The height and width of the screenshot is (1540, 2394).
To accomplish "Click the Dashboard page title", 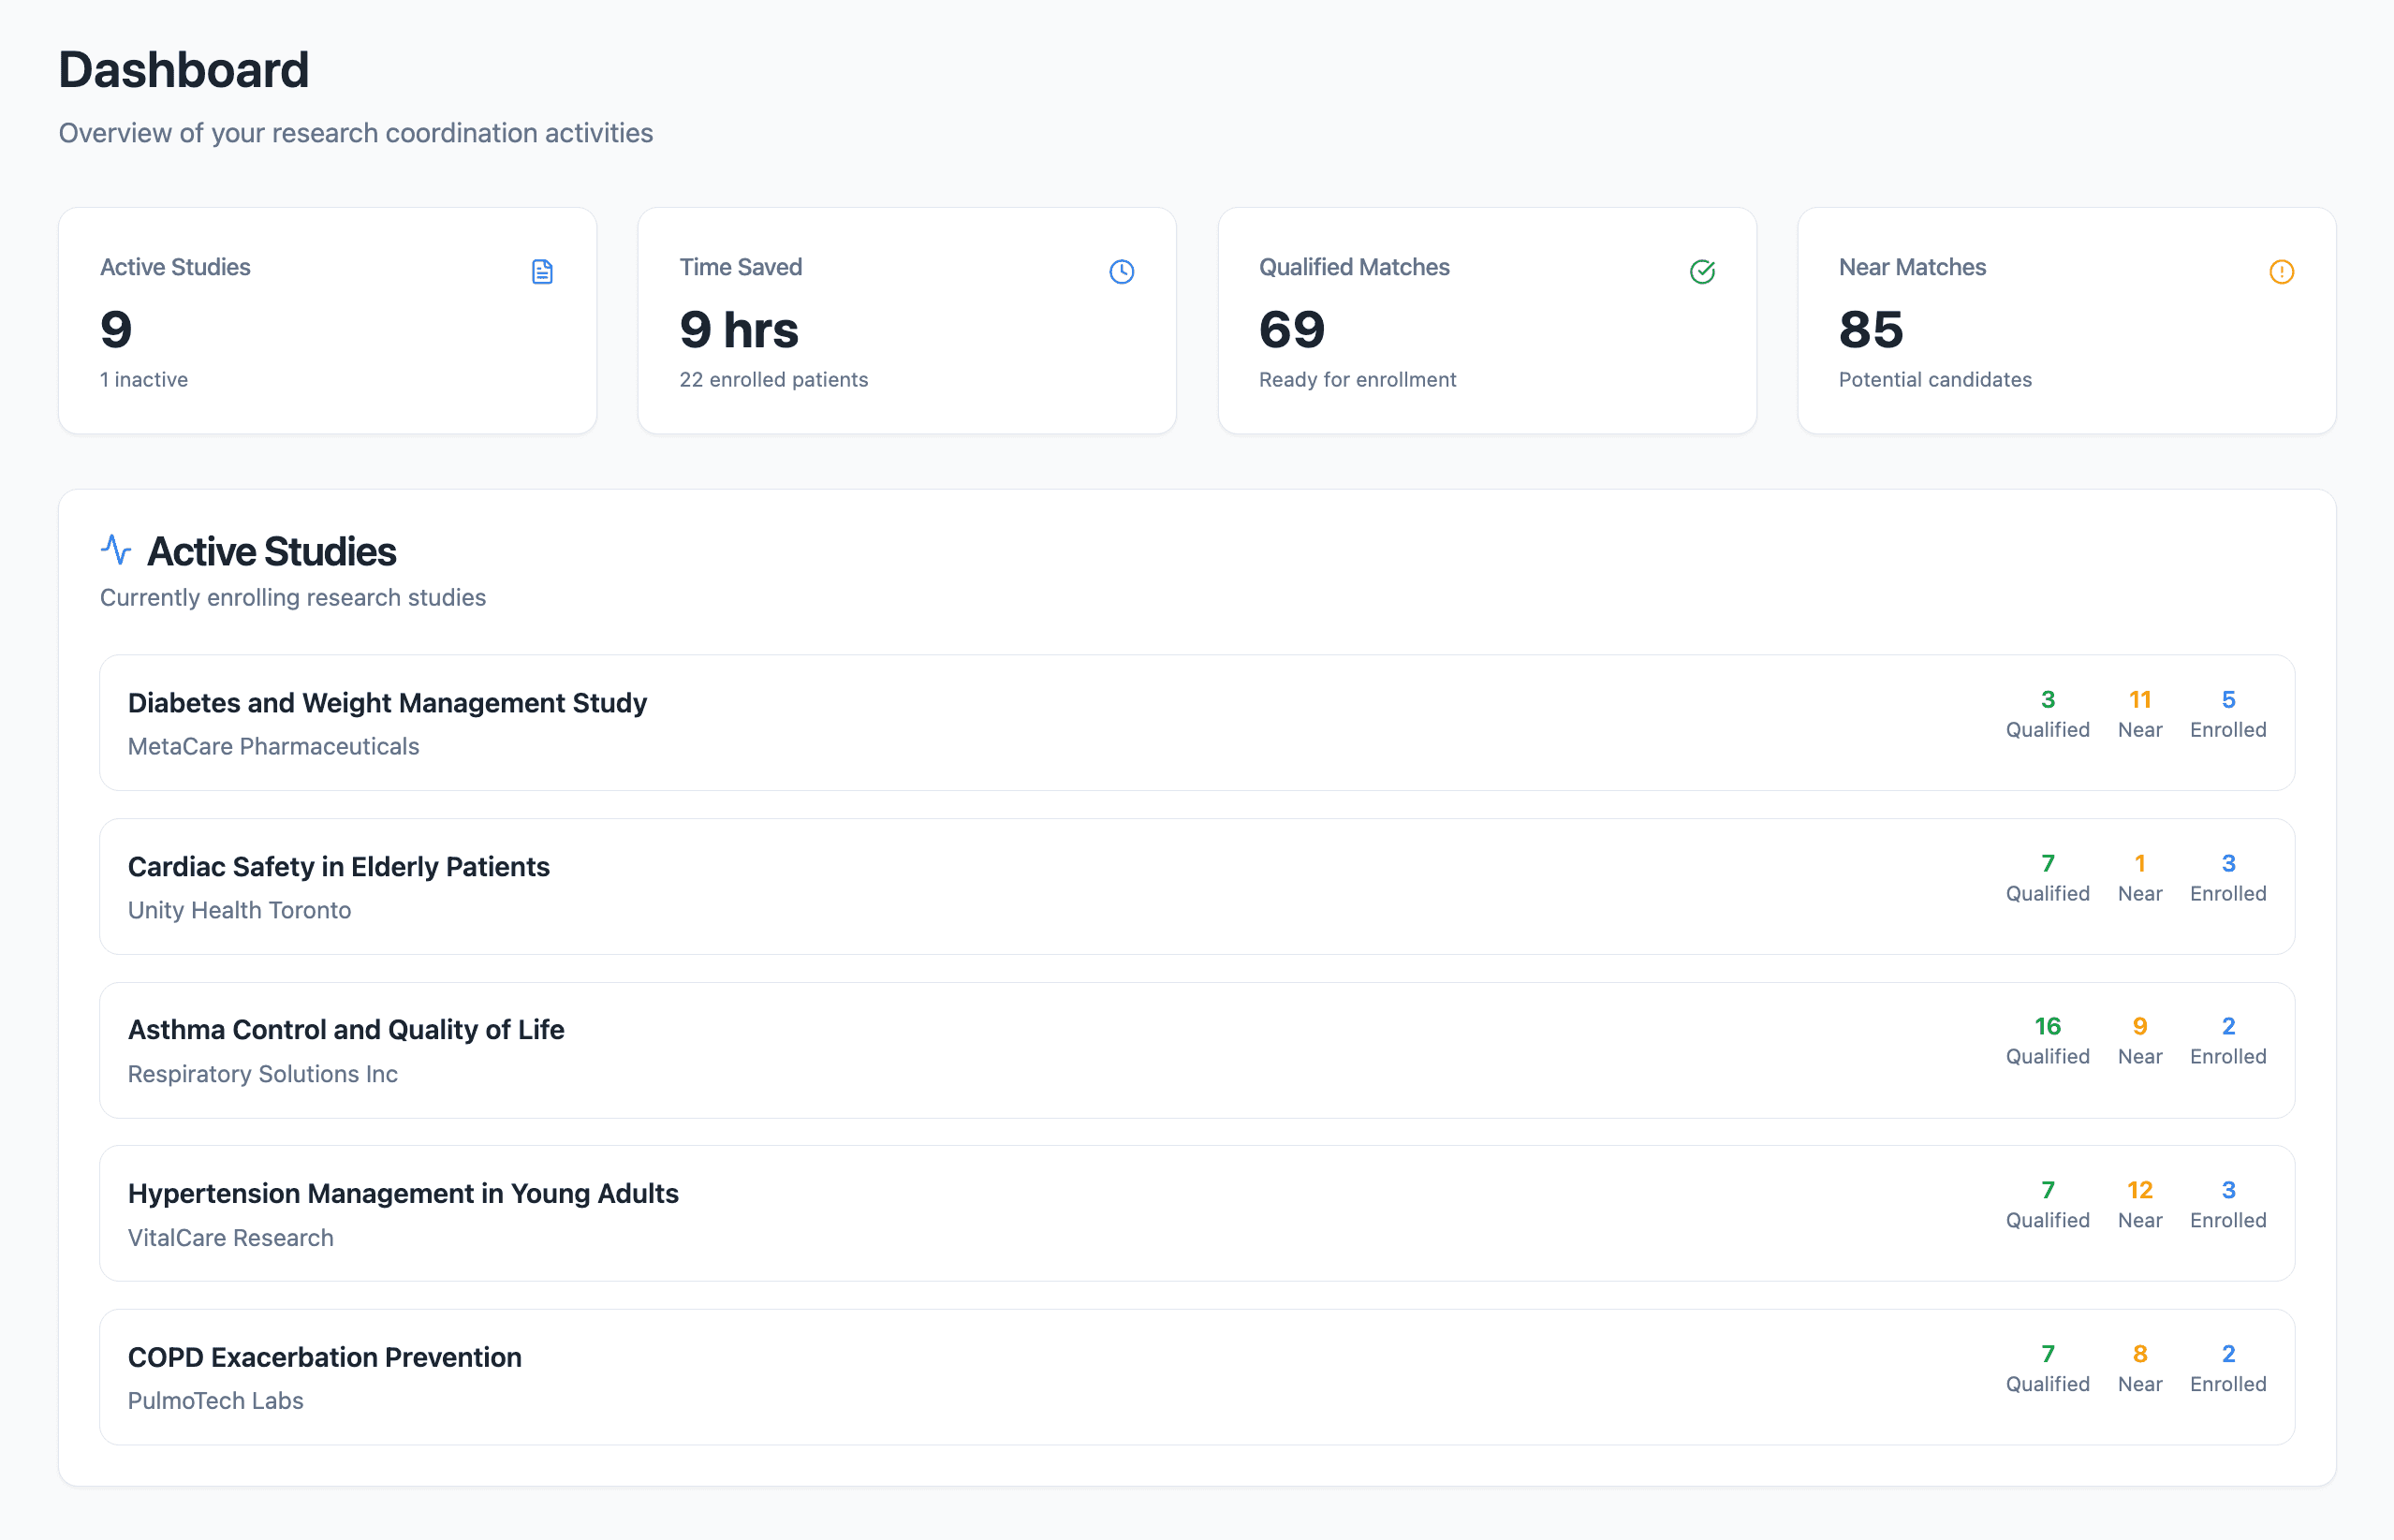I will [183, 69].
